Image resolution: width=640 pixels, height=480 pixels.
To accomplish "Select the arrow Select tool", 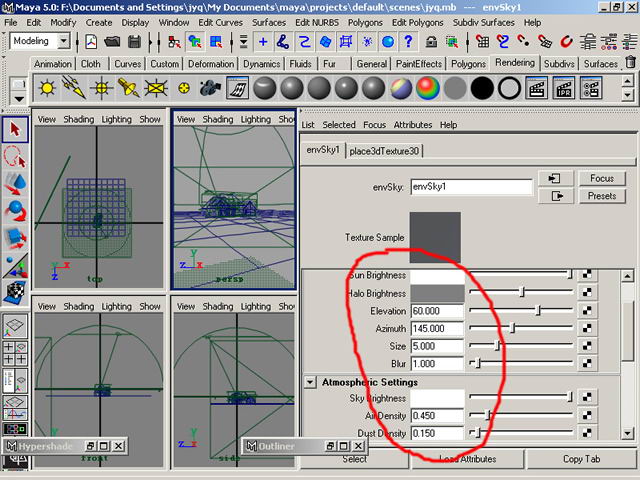I will click(x=15, y=129).
